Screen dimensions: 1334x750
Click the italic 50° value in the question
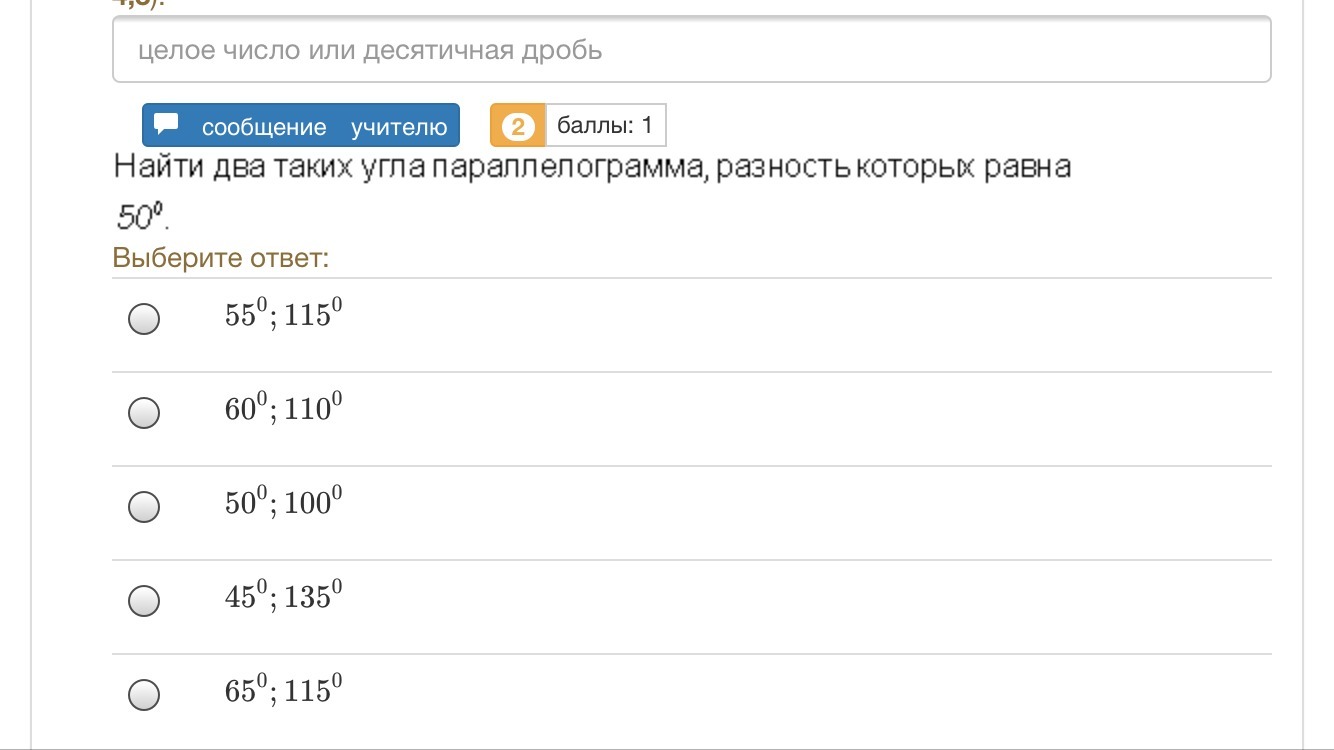tap(139, 214)
